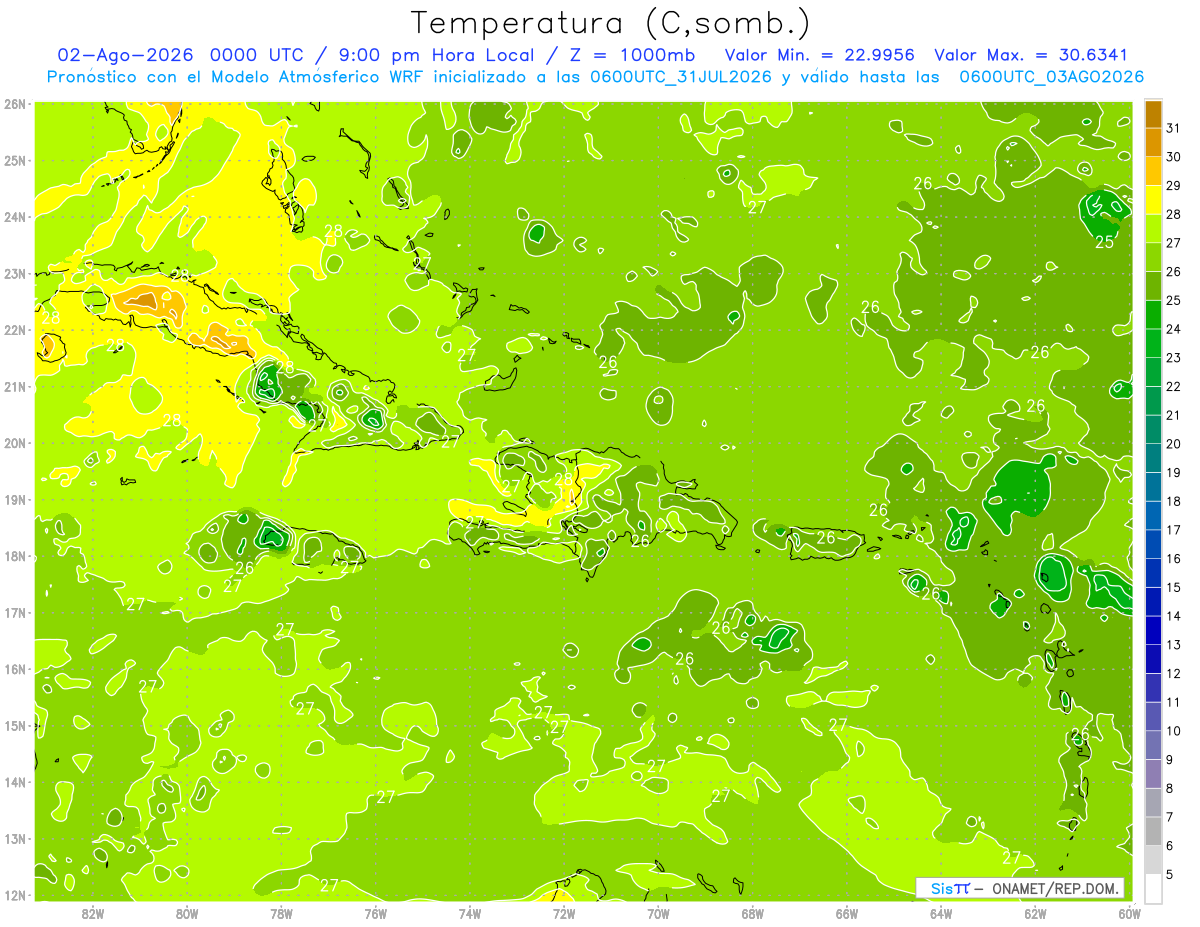Click the 12N latitude axis label
The image size is (1200, 927).
point(15,895)
